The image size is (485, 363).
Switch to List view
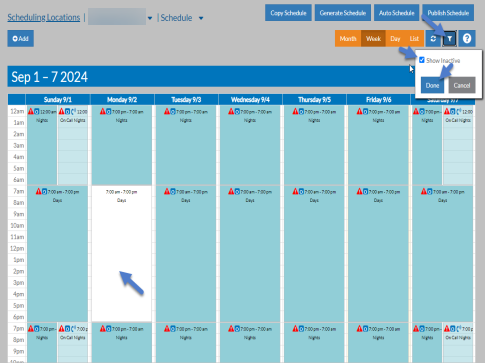tap(414, 39)
